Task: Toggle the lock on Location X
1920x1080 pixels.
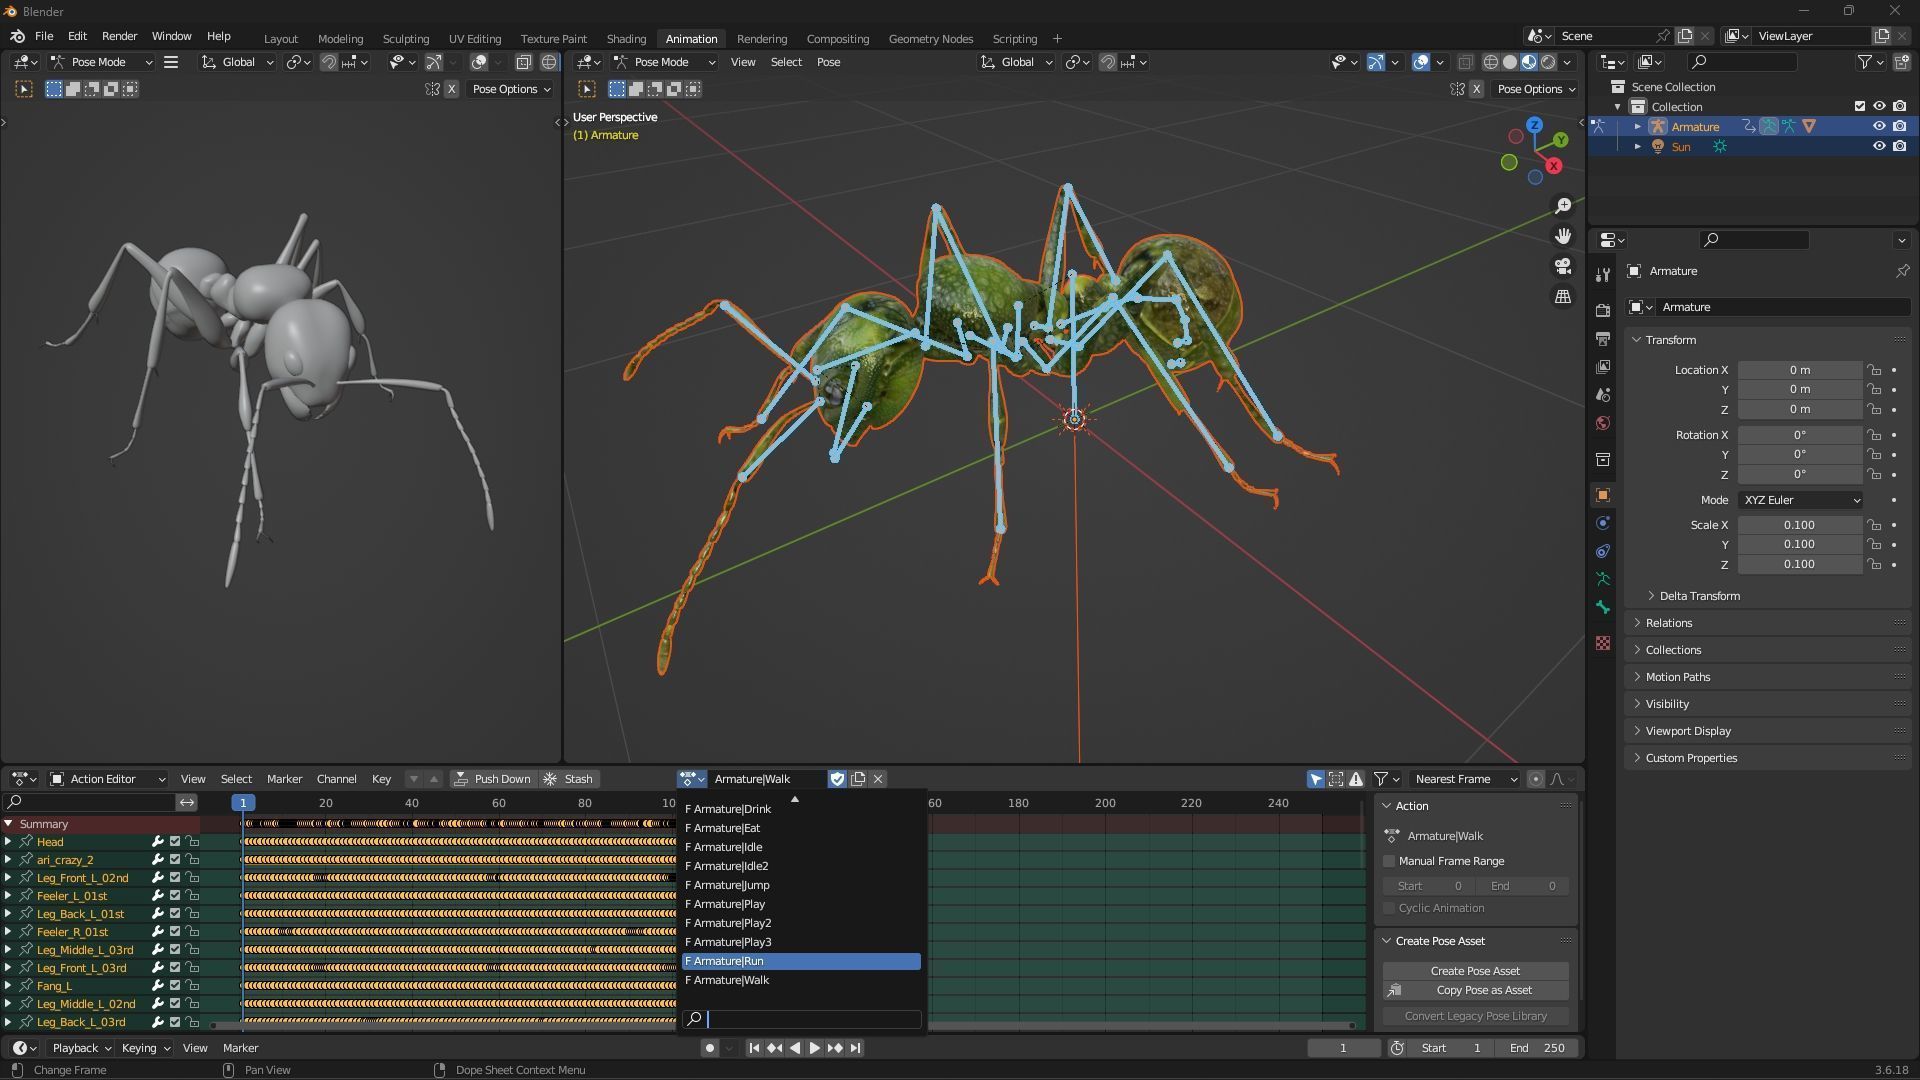Action: tap(1874, 370)
